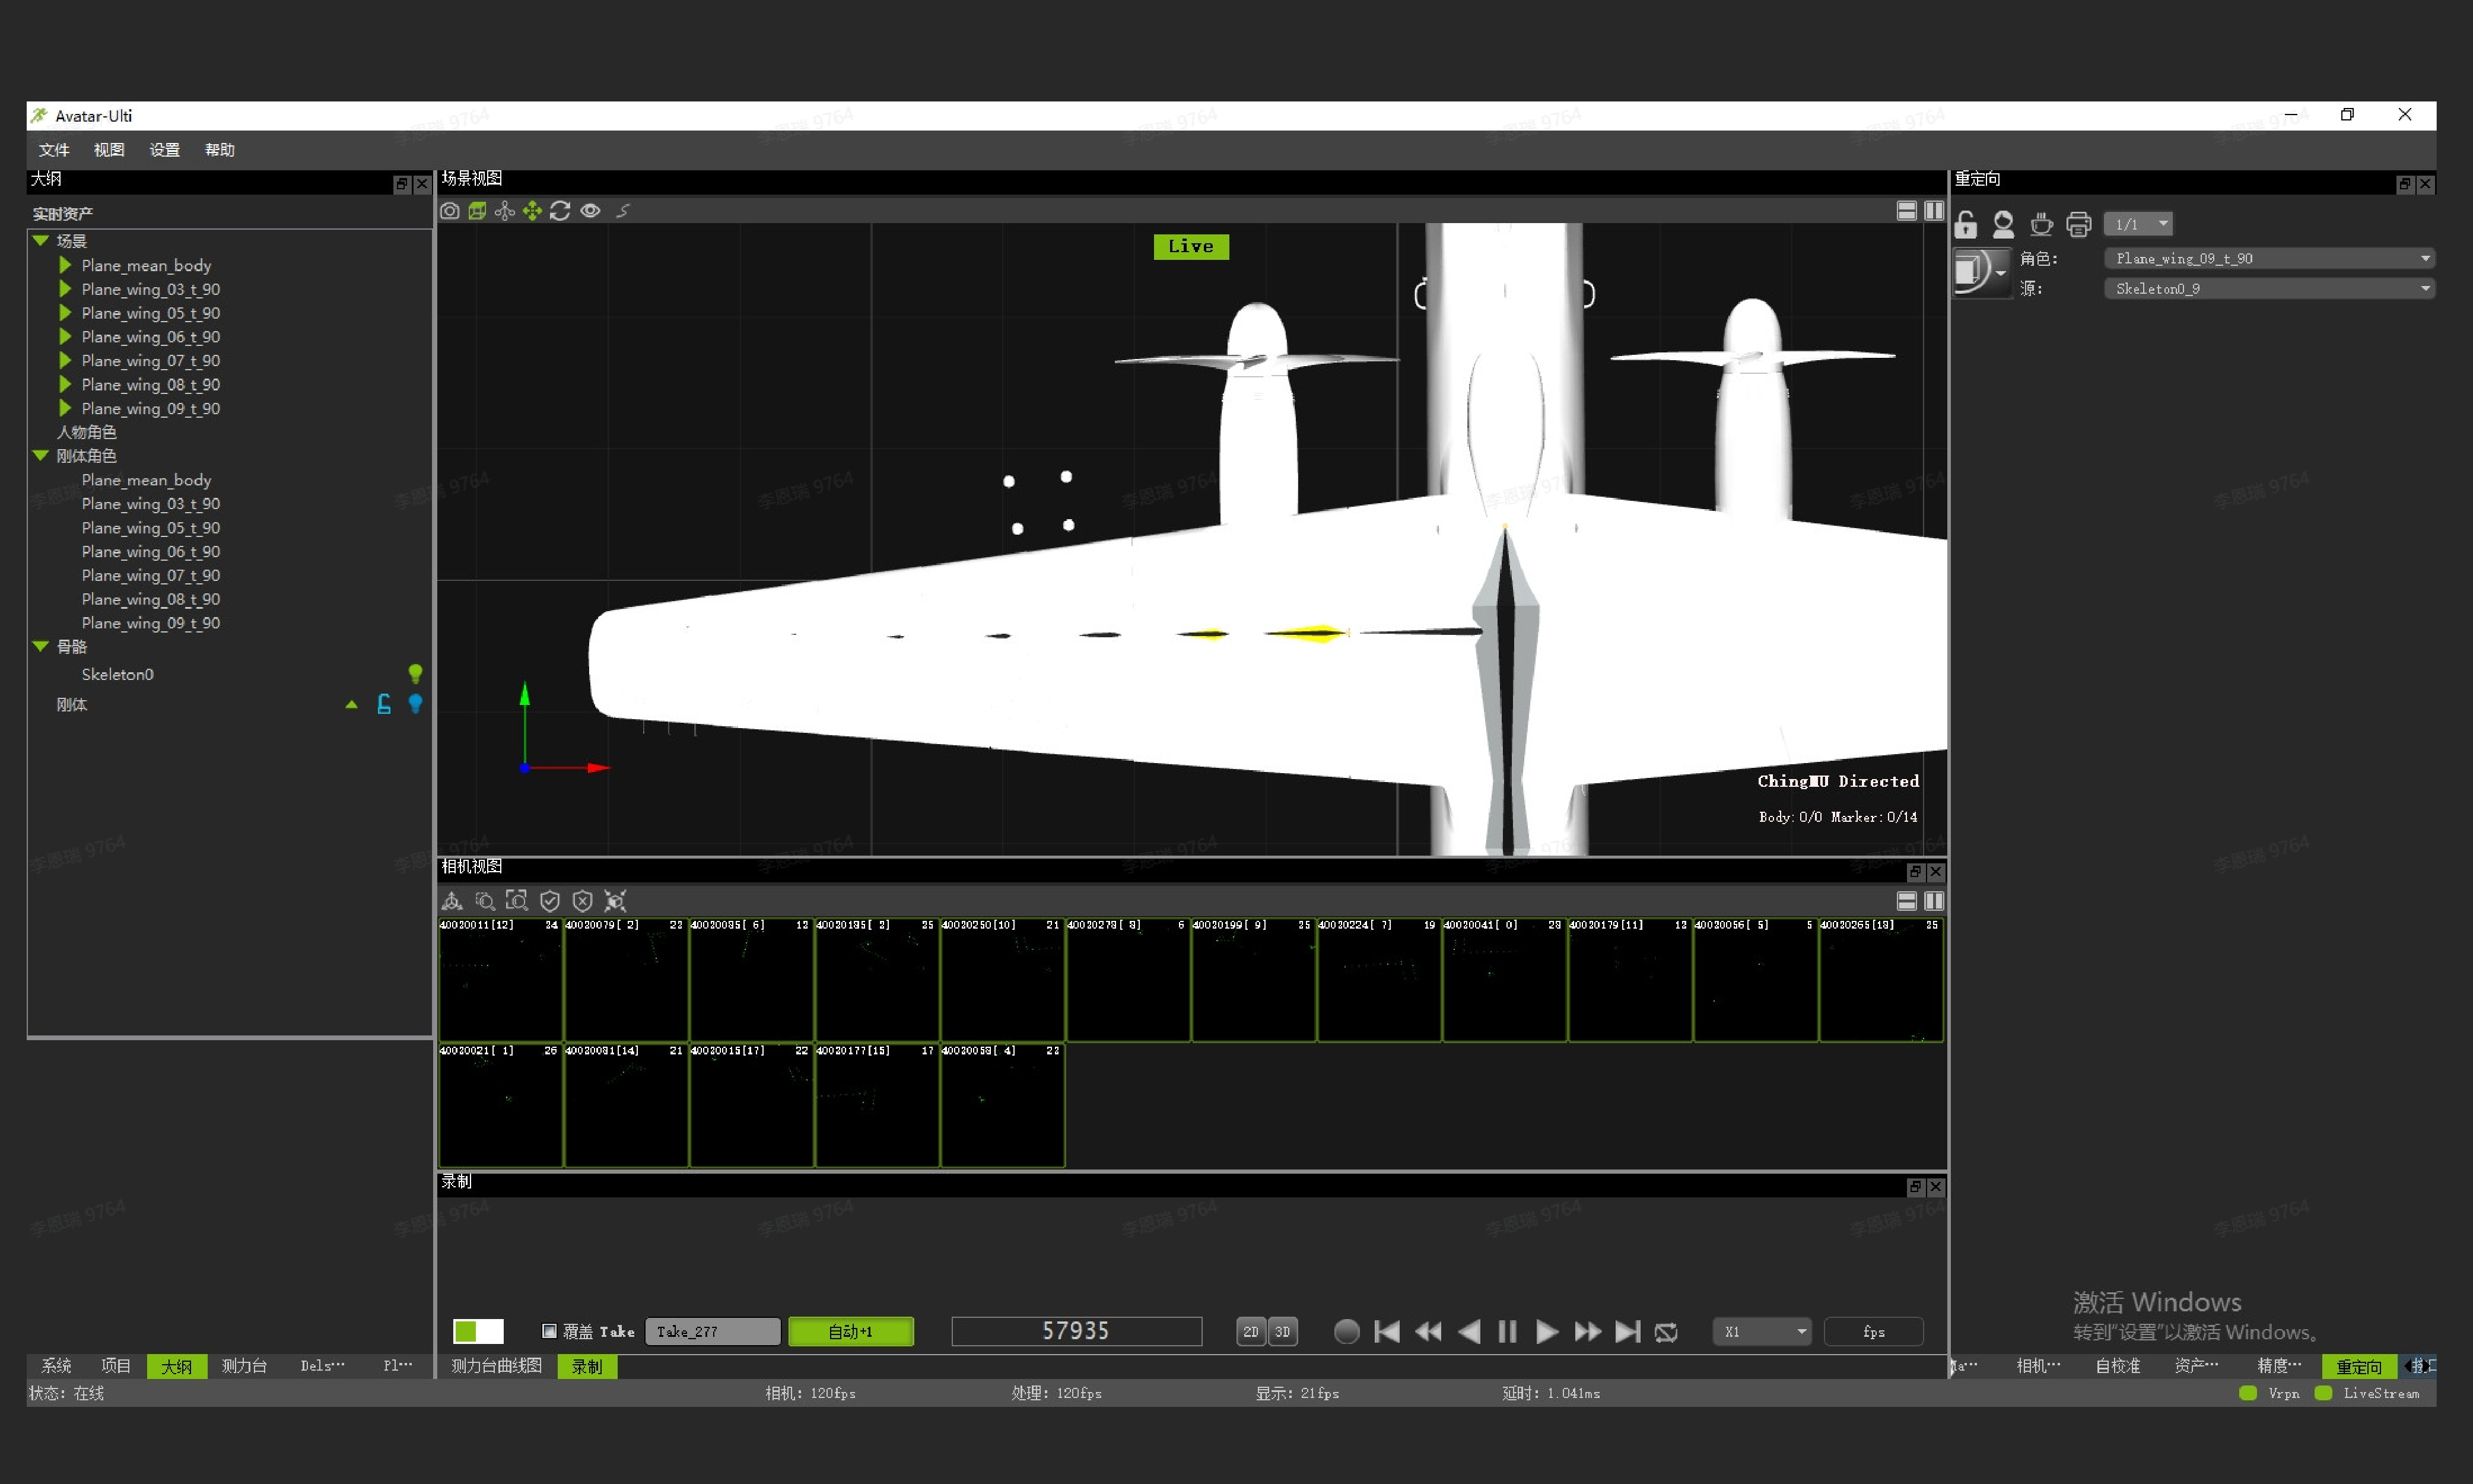
Task: Click the green-white swatch in recording panel
Action: click(478, 1331)
